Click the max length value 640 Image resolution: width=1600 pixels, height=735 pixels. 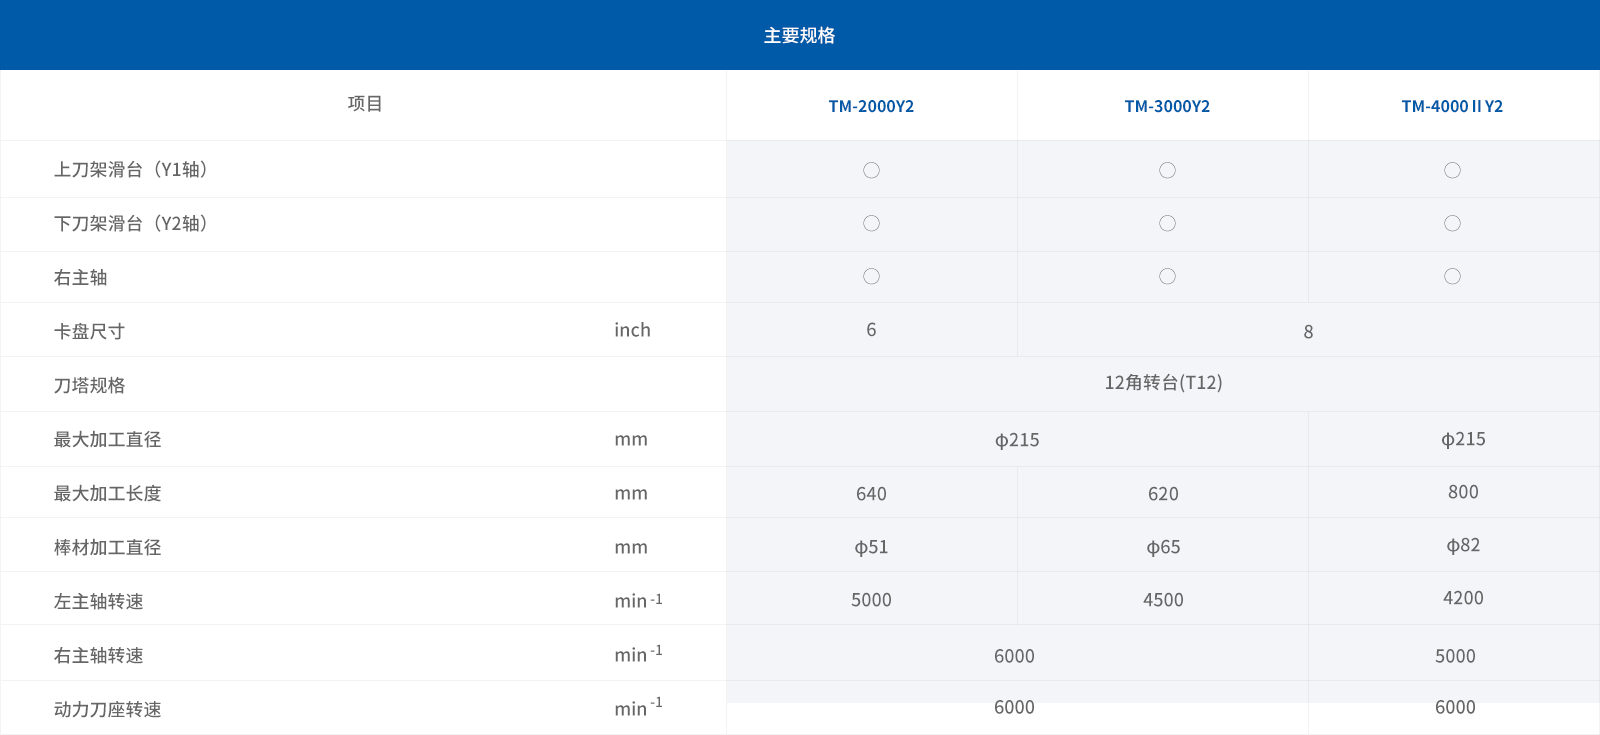[x=871, y=494]
